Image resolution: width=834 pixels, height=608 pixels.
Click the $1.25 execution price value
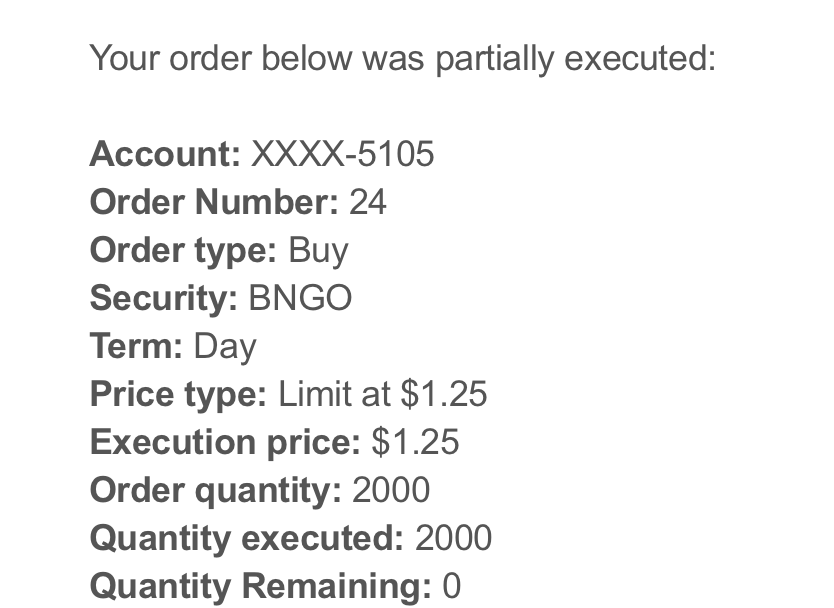(415, 442)
